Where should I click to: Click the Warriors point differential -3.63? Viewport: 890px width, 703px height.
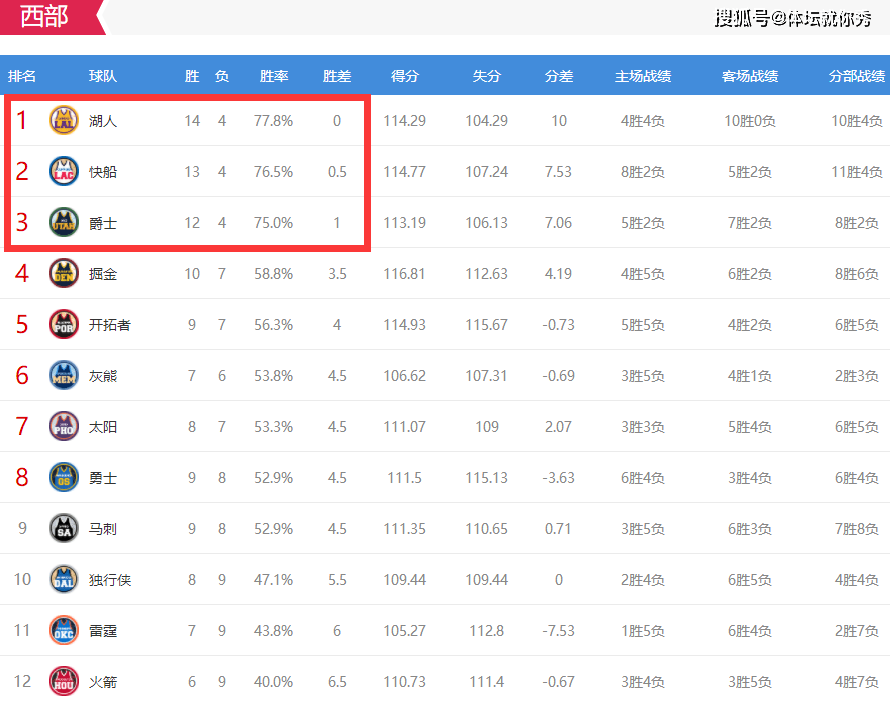[559, 478]
